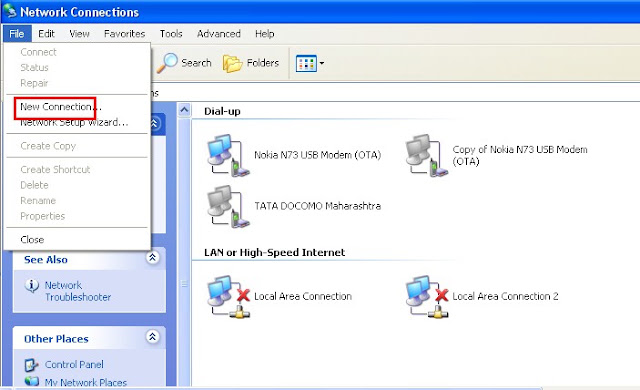Open the Network Troubleshooter link
The height and width of the screenshot is (390, 640).
tap(78, 291)
